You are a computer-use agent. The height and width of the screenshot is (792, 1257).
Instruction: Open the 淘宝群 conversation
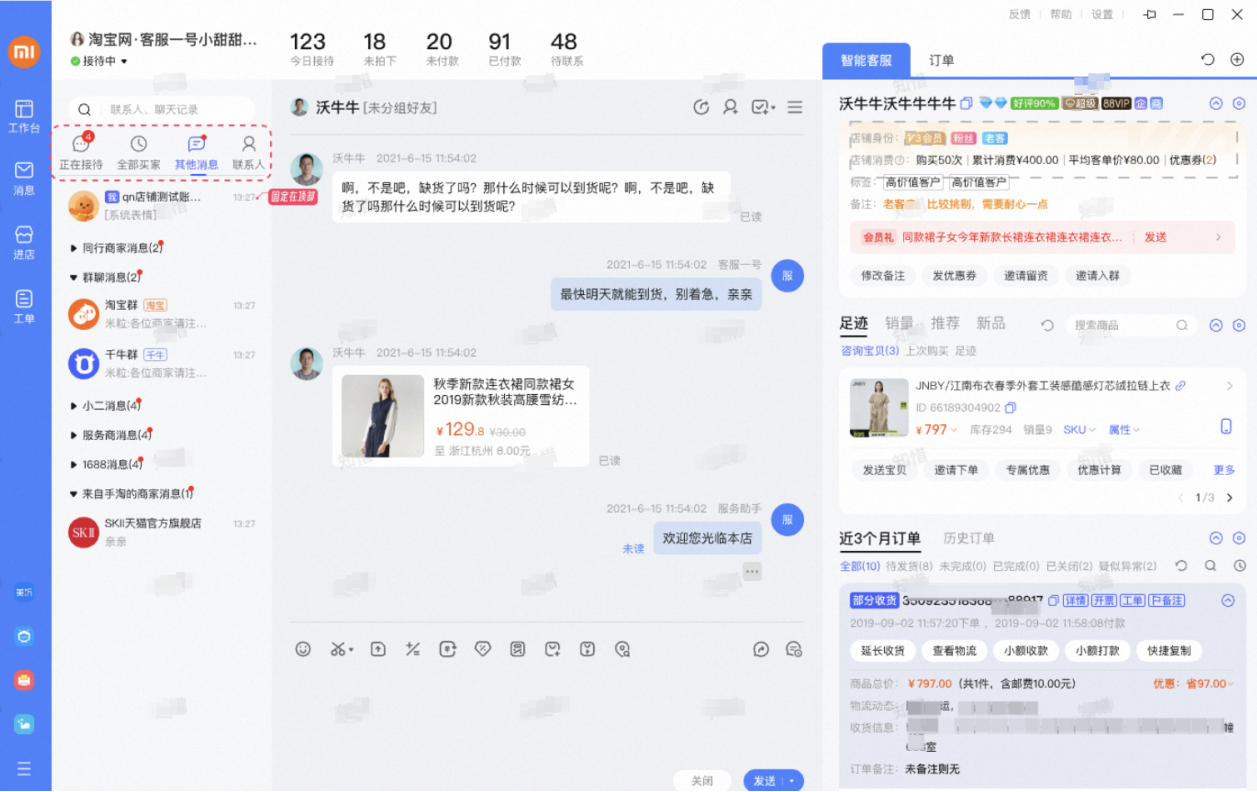tap(162, 314)
